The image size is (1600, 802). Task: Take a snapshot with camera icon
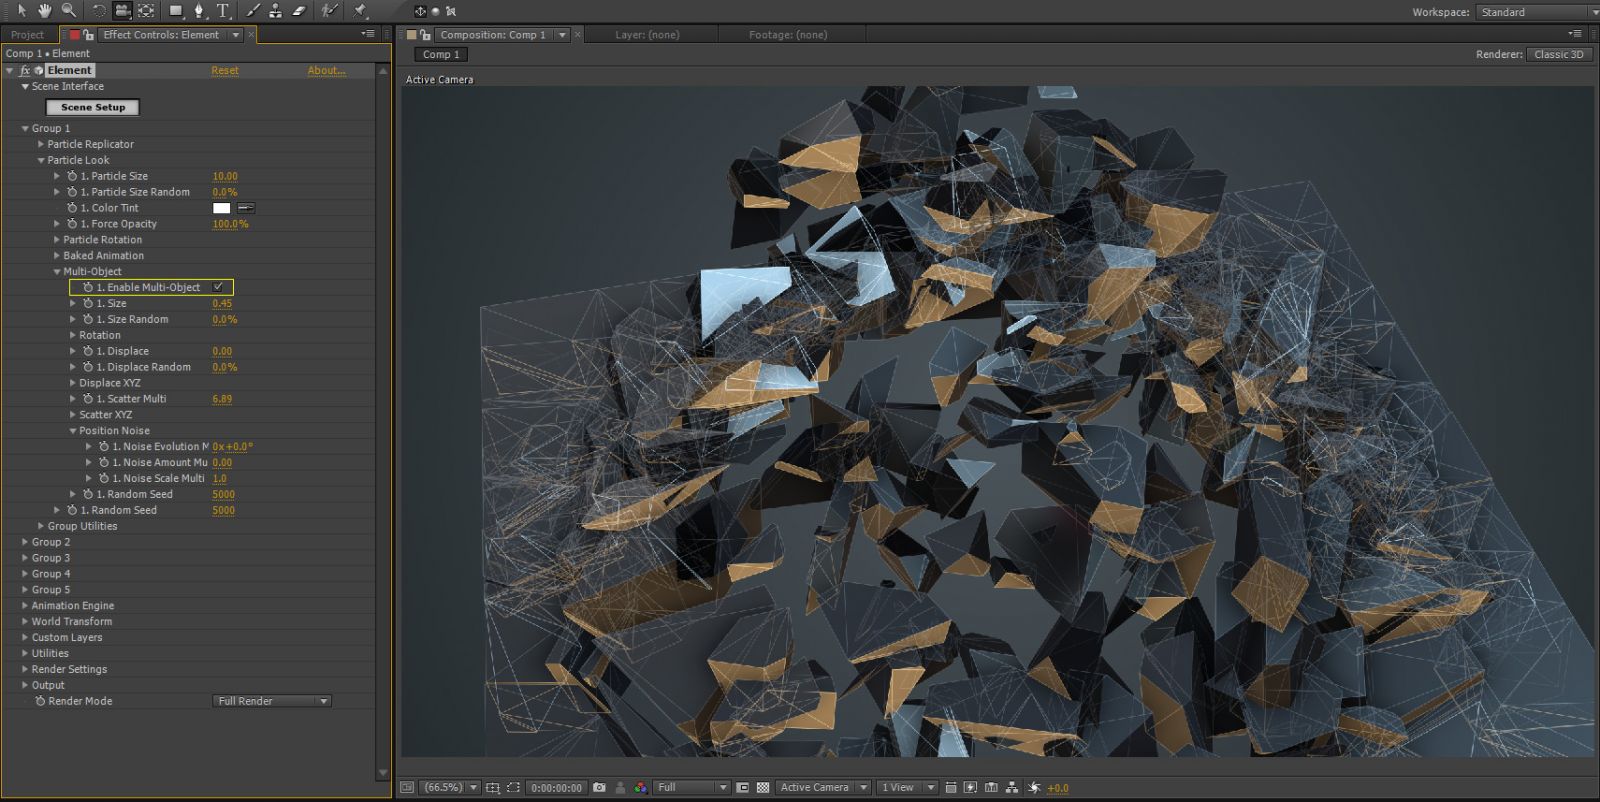[x=599, y=788]
